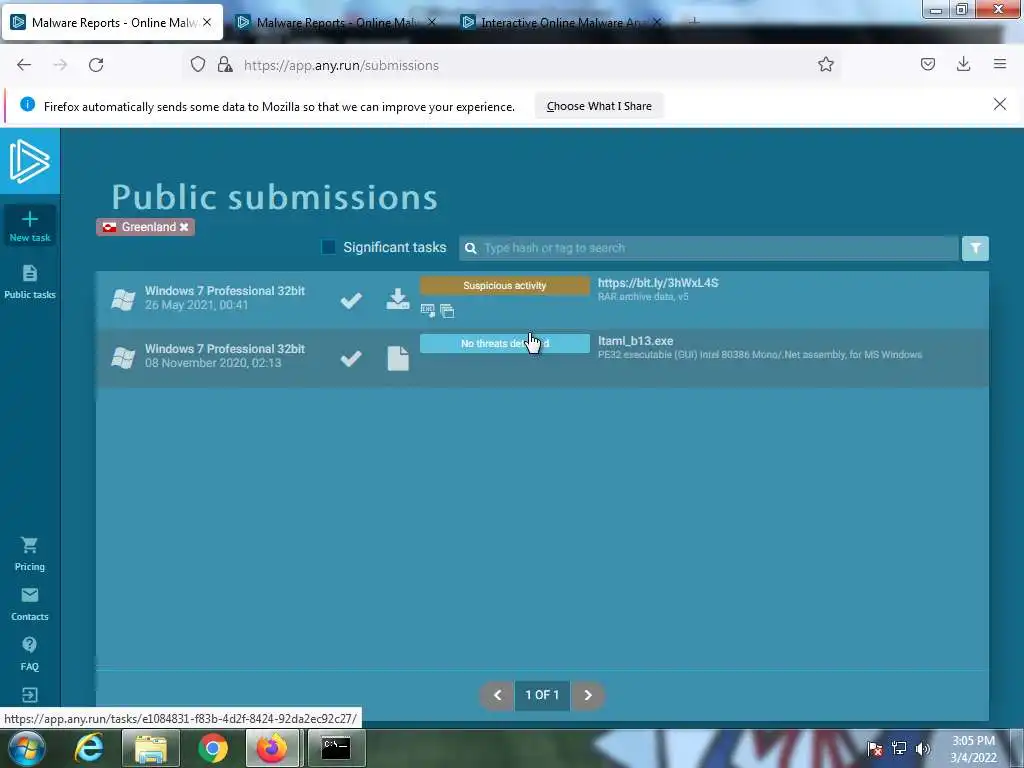Launch Google Chrome from taskbar
This screenshot has height=768, width=1024.
(213, 748)
